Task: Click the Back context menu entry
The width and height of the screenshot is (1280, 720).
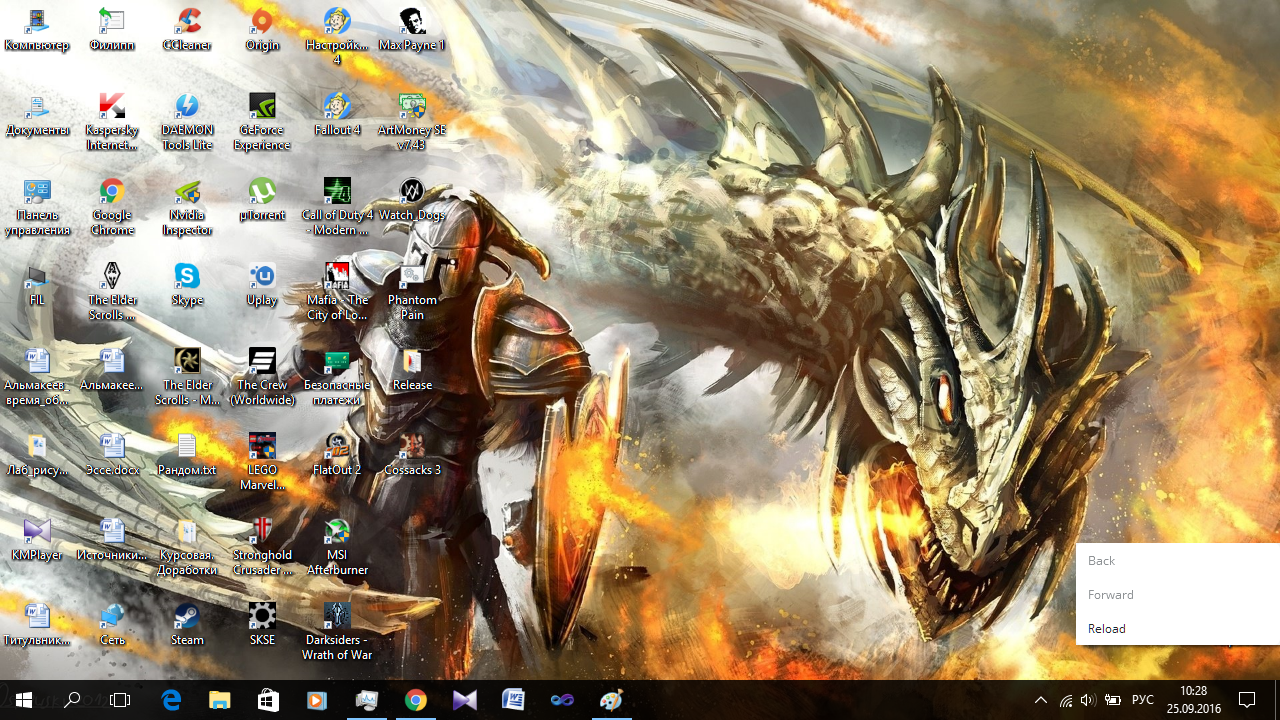Action: 1101,560
